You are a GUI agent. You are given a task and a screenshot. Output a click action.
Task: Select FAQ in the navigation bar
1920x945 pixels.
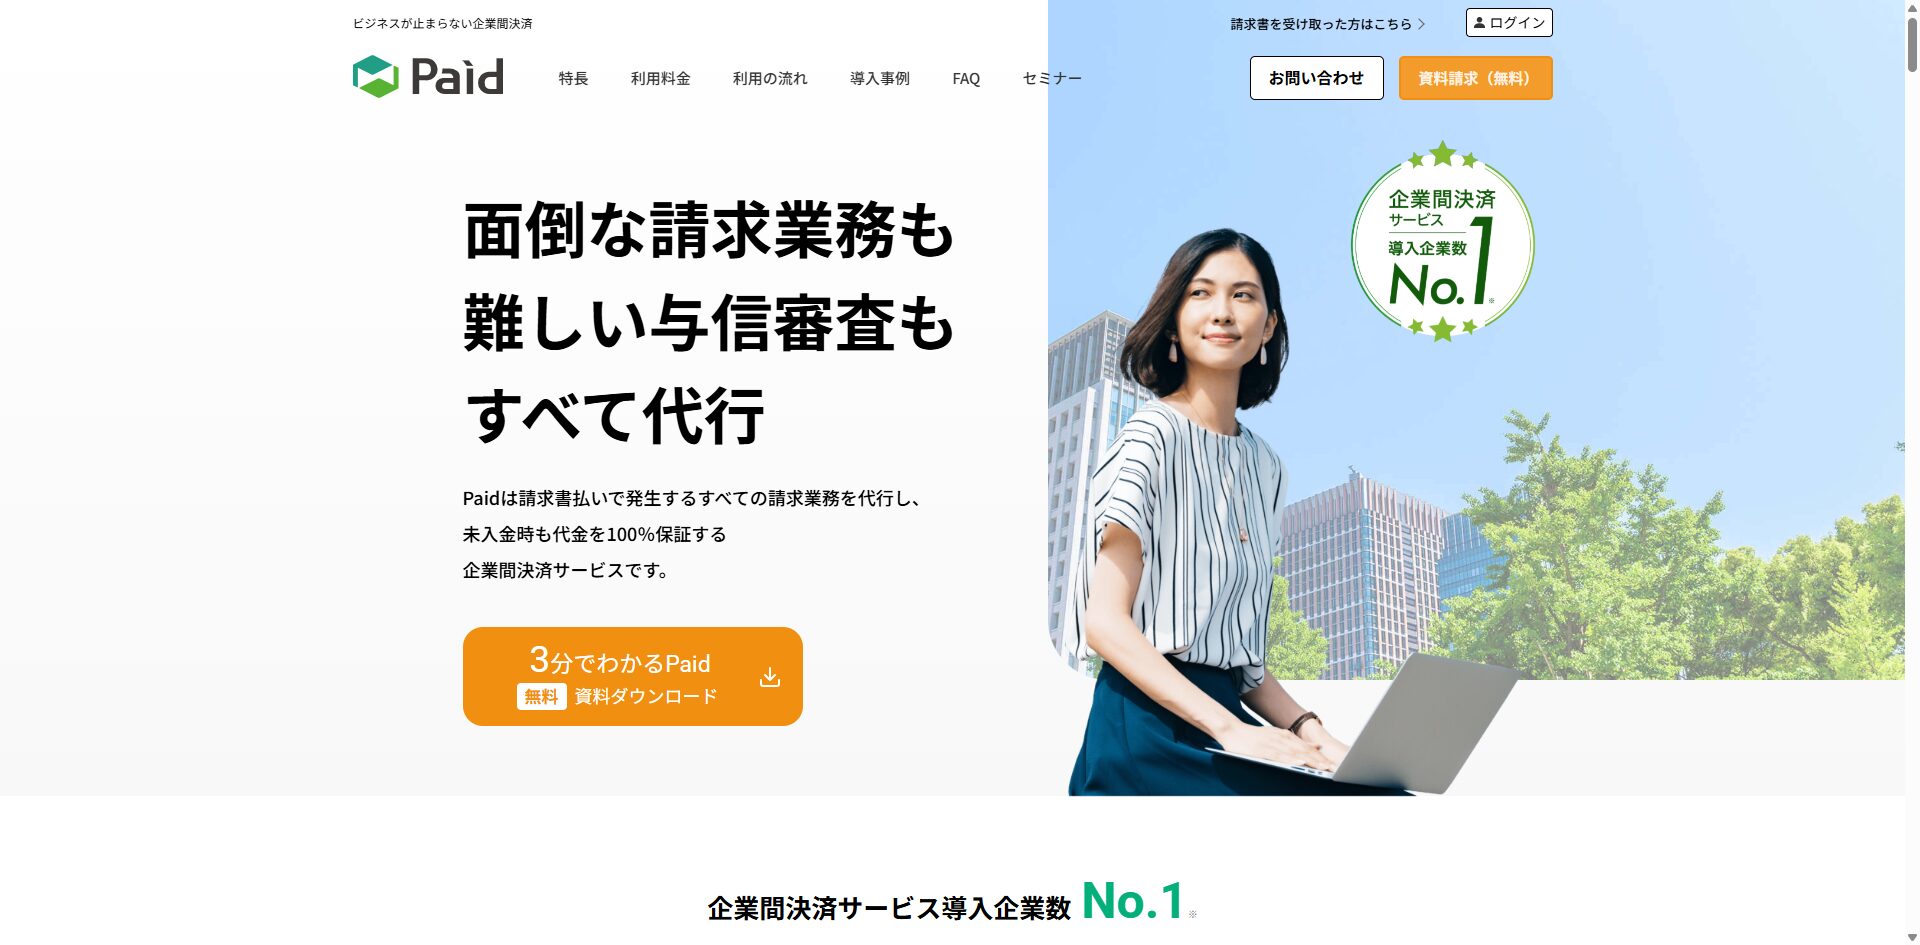pos(966,78)
